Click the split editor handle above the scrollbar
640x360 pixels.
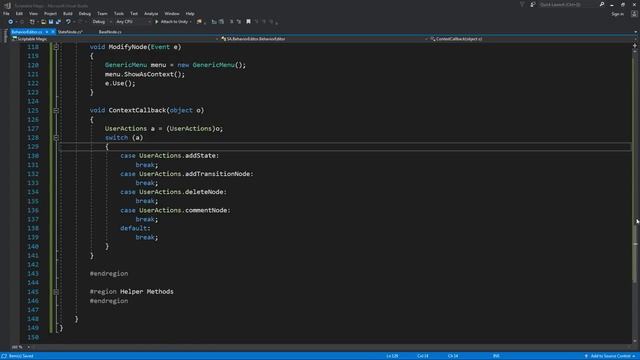point(635,46)
